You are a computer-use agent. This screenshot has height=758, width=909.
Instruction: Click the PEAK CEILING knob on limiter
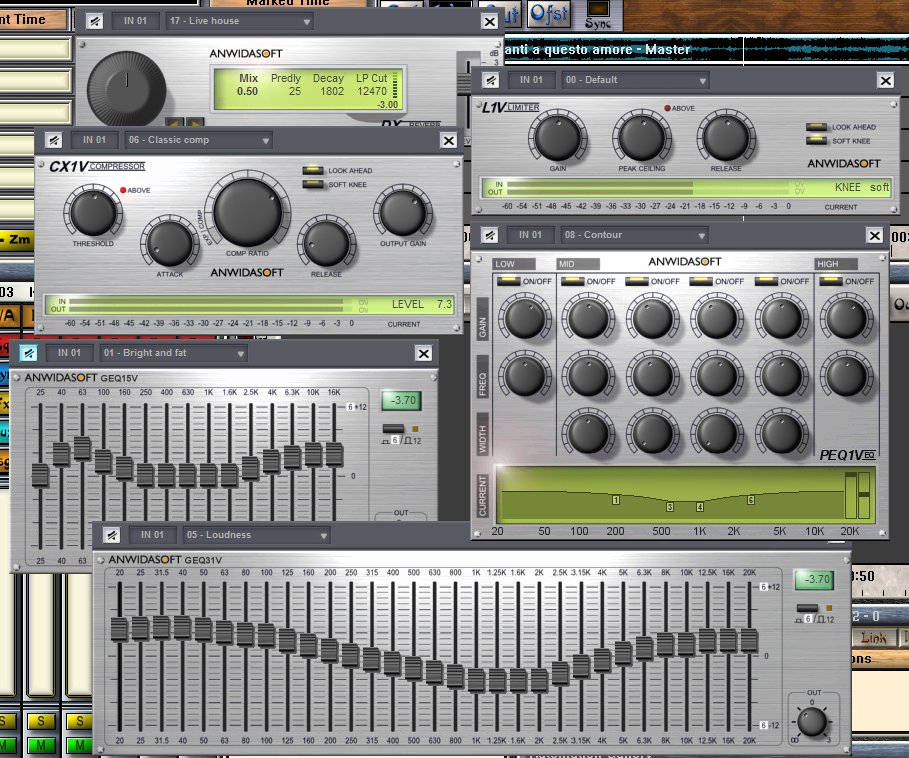tap(642, 138)
